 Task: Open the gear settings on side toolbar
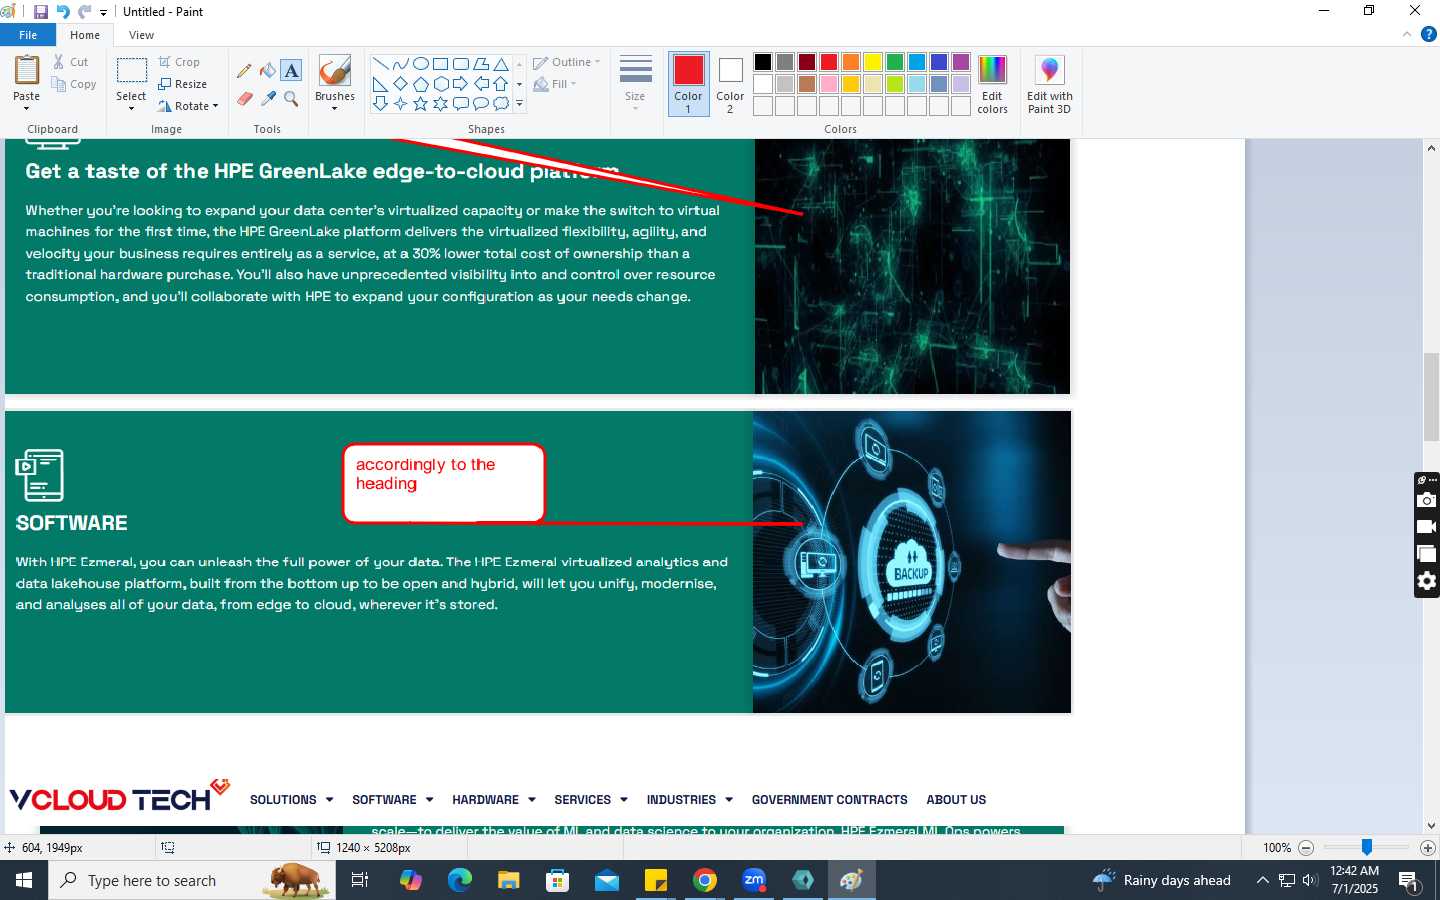coord(1427,581)
